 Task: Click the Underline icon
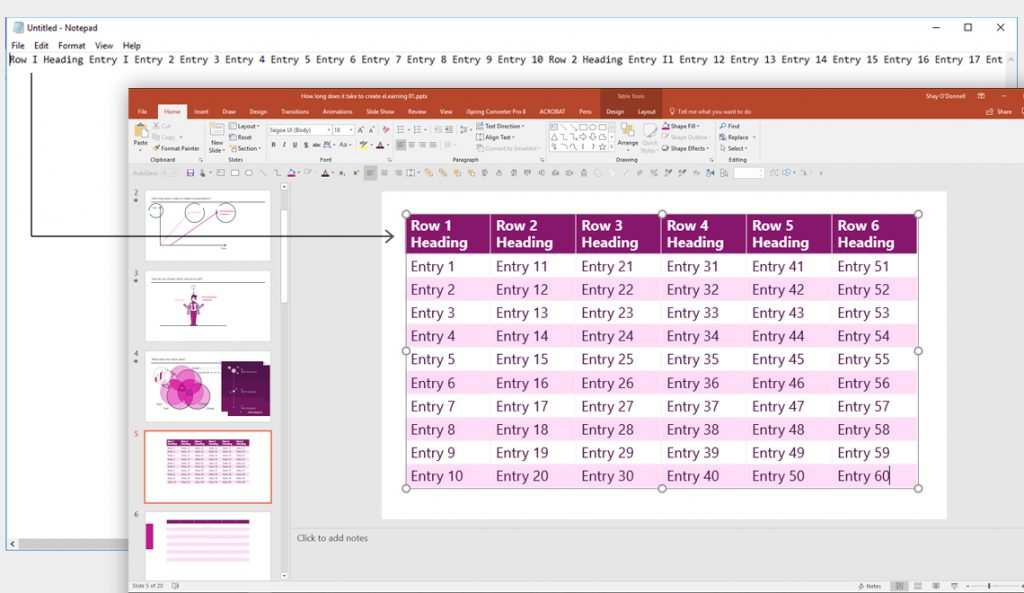(x=295, y=145)
